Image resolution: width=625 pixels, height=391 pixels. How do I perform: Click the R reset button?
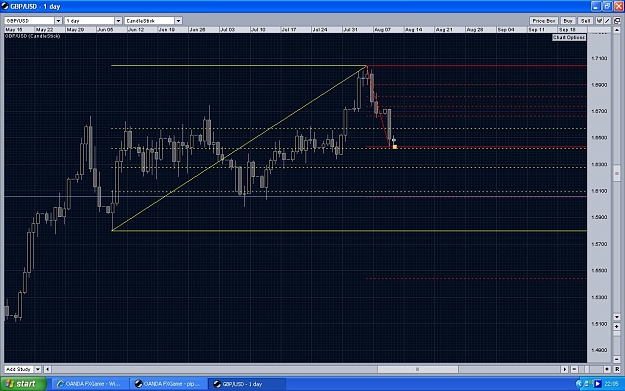(x=617, y=369)
